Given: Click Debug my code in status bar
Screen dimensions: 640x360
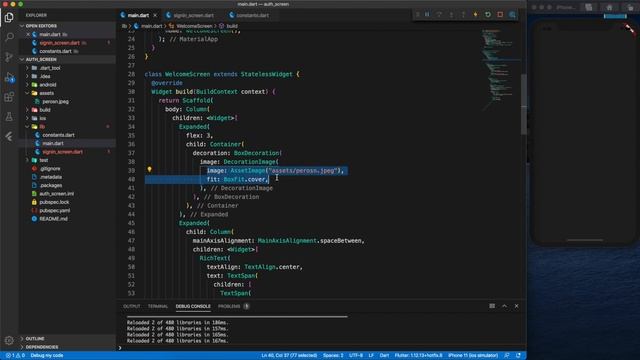Looking at the screenshot, I should pyautogui.click(x=47, y=356).
